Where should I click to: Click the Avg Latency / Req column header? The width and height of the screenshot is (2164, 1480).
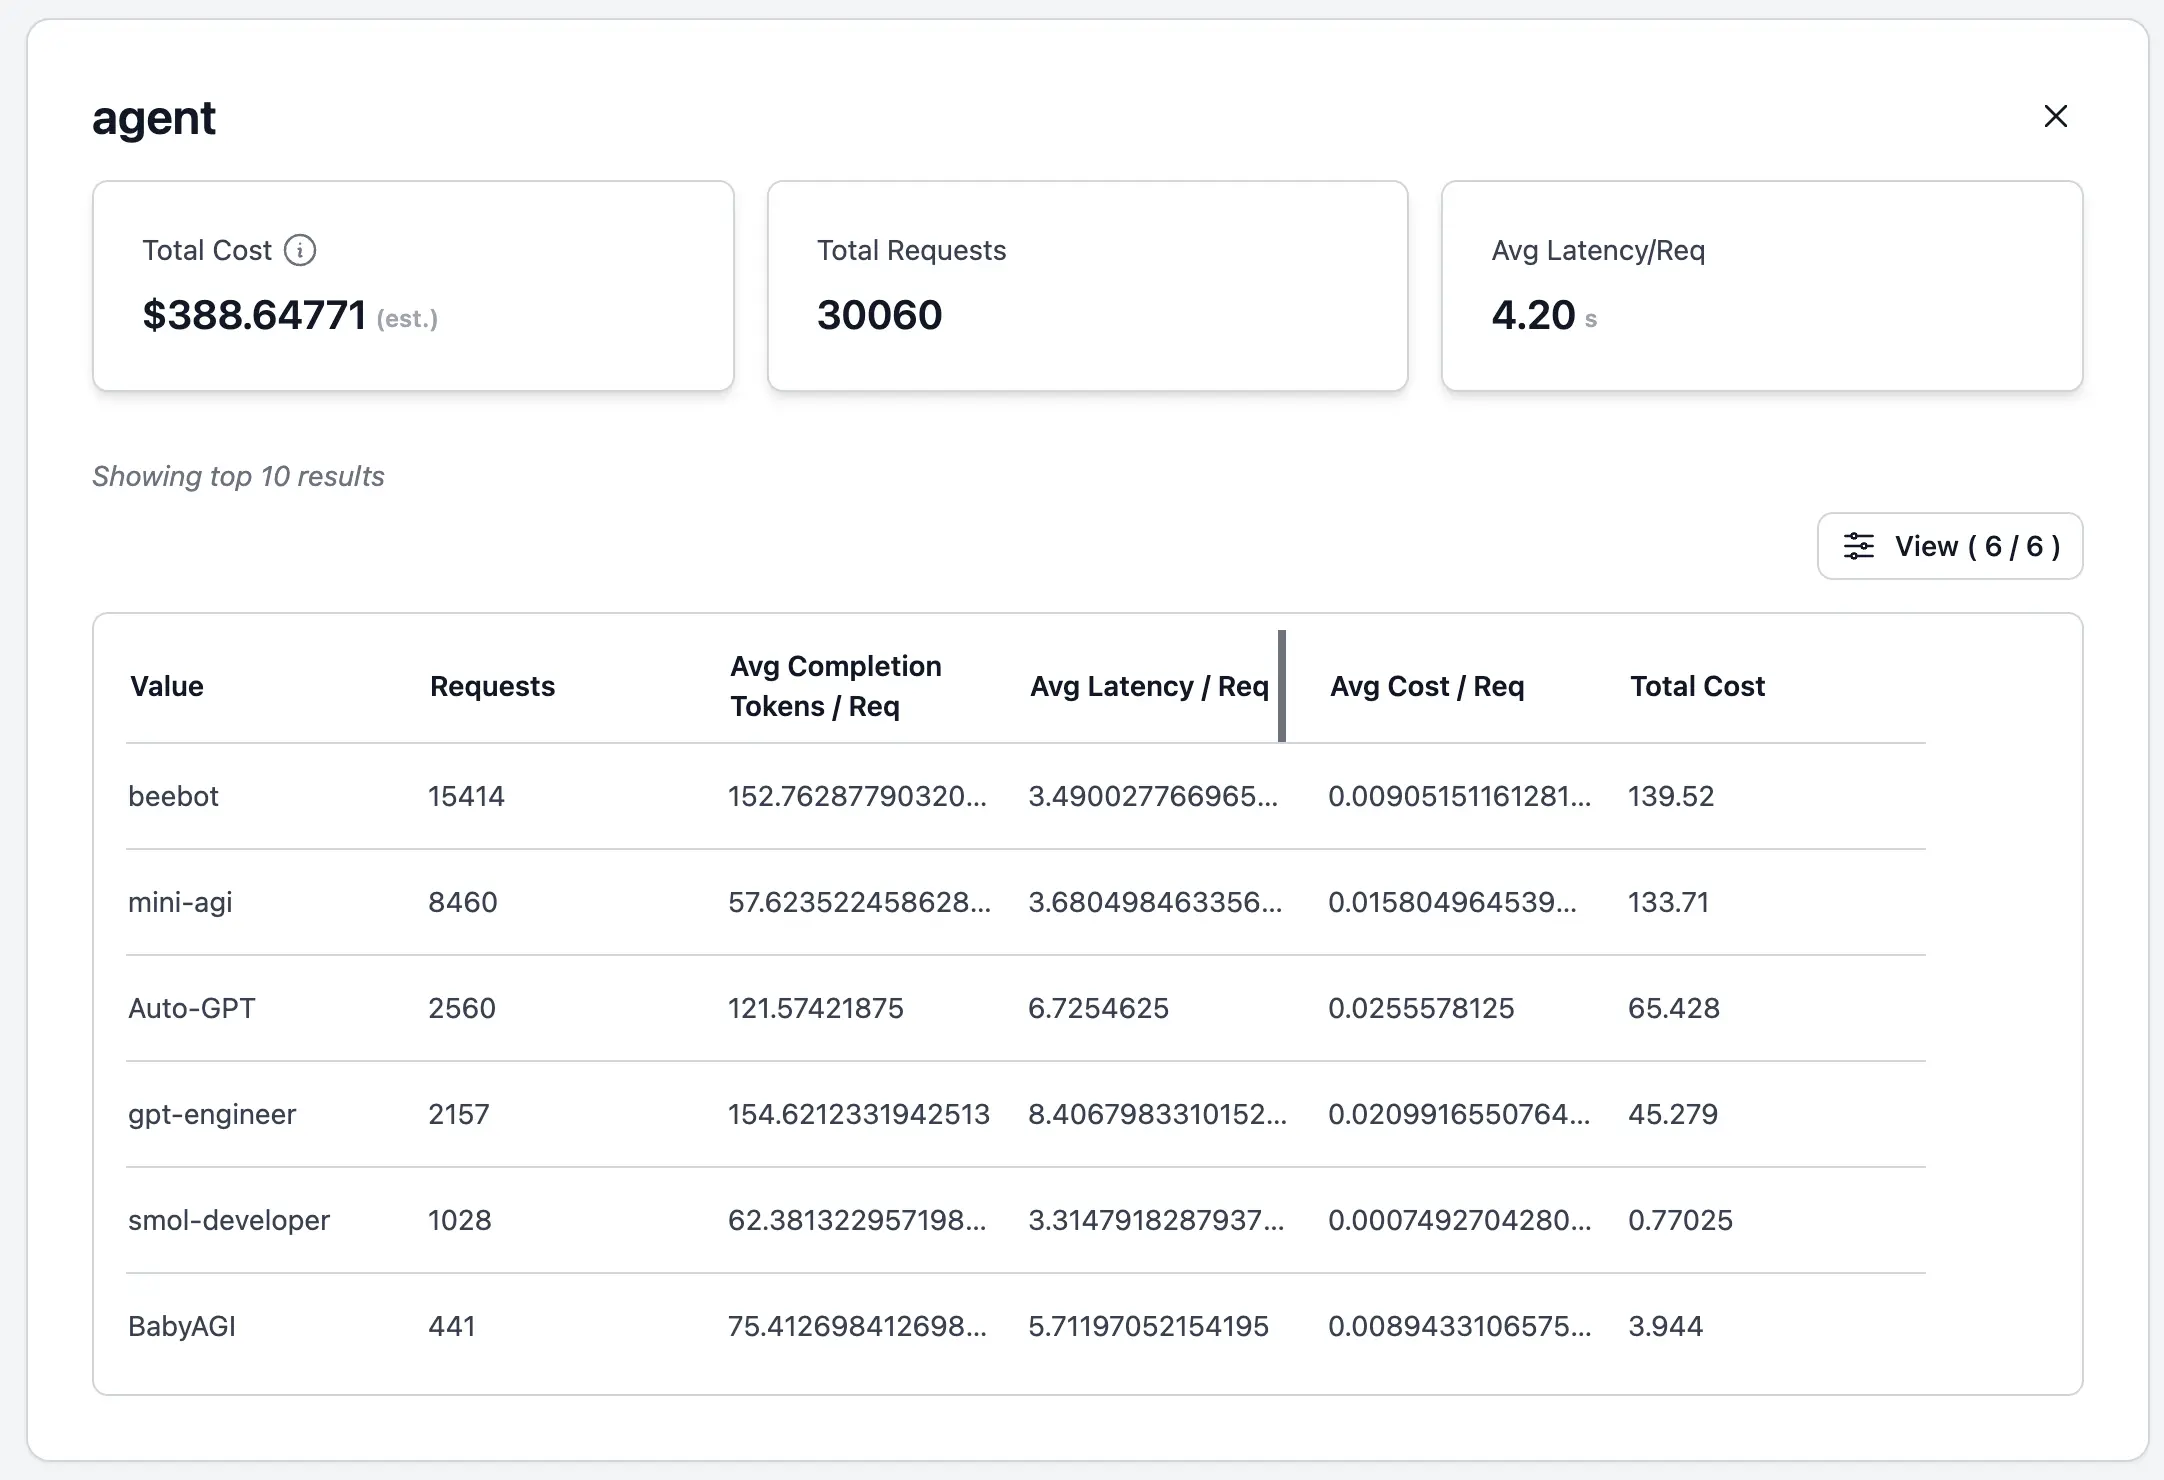pyautogui.click(x=1149, y=686)
